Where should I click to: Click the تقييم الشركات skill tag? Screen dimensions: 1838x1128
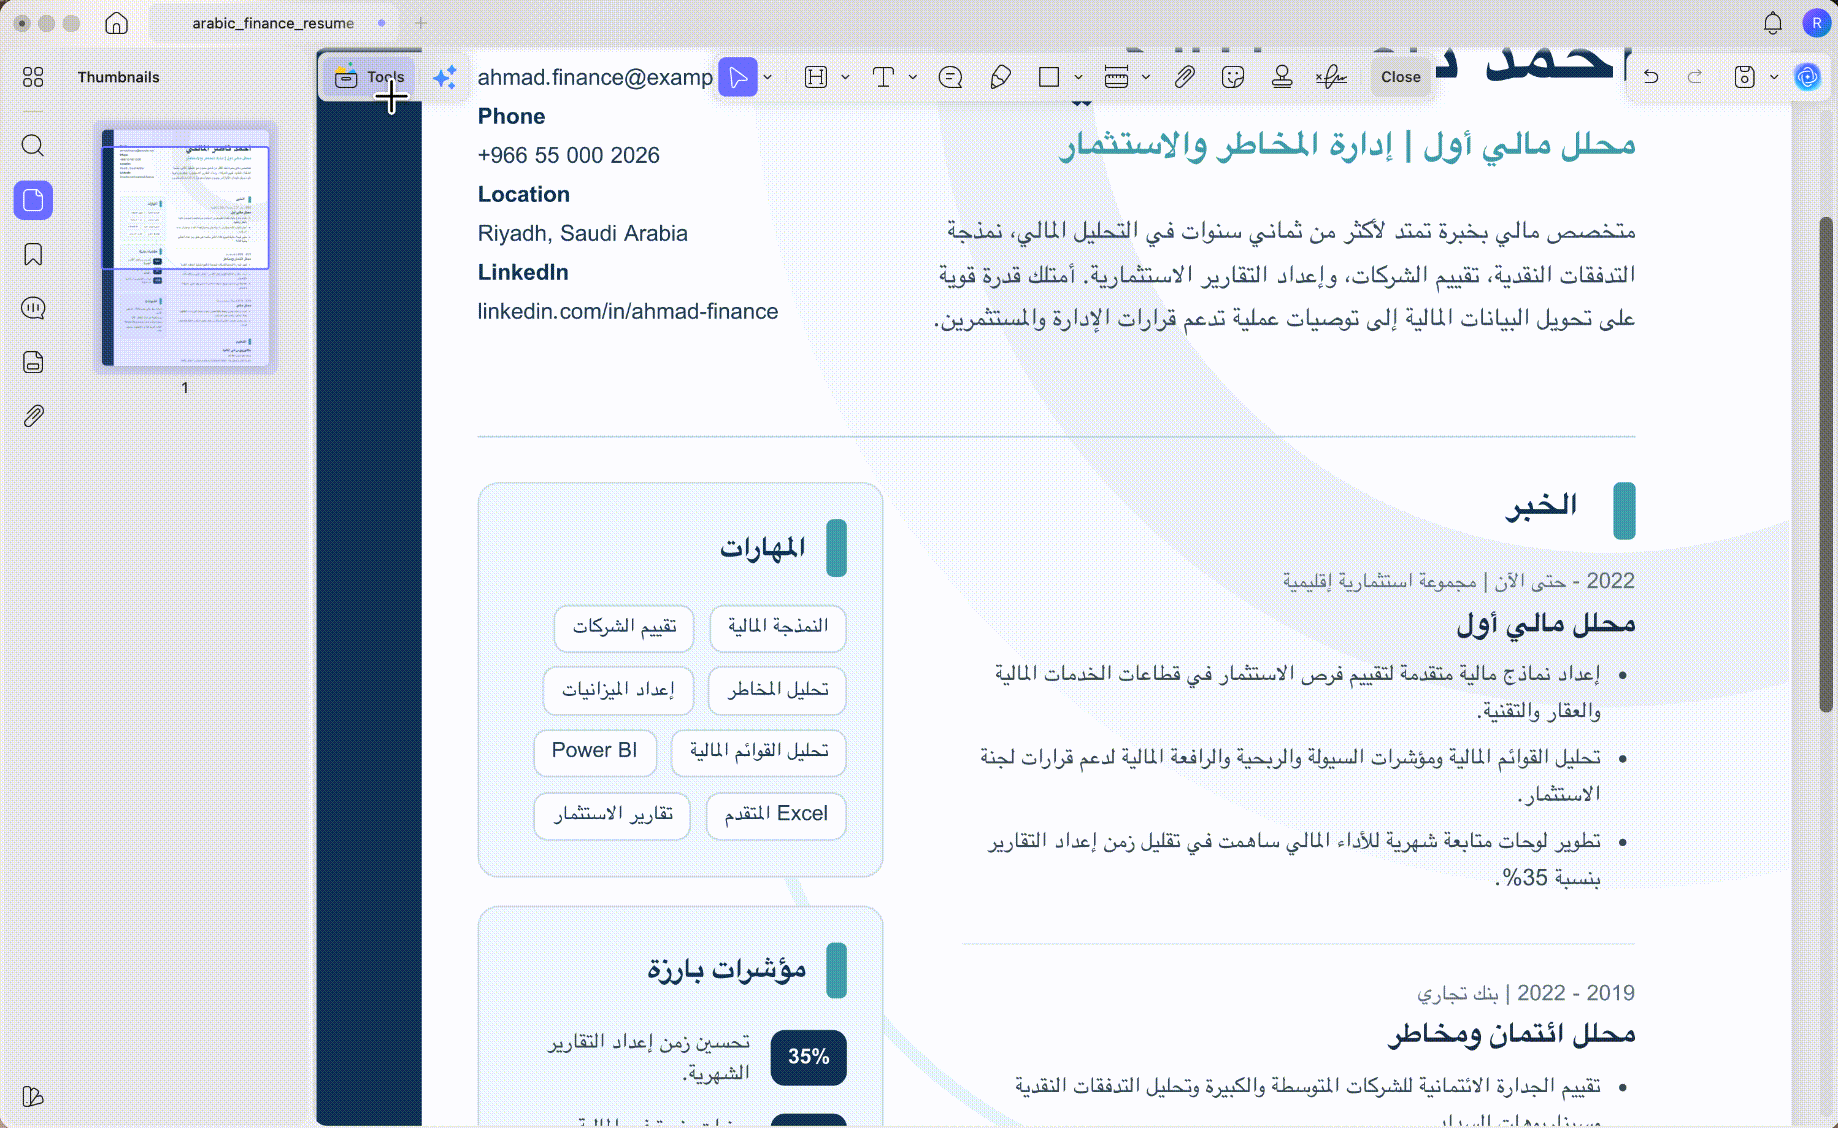tap(624, 627)
